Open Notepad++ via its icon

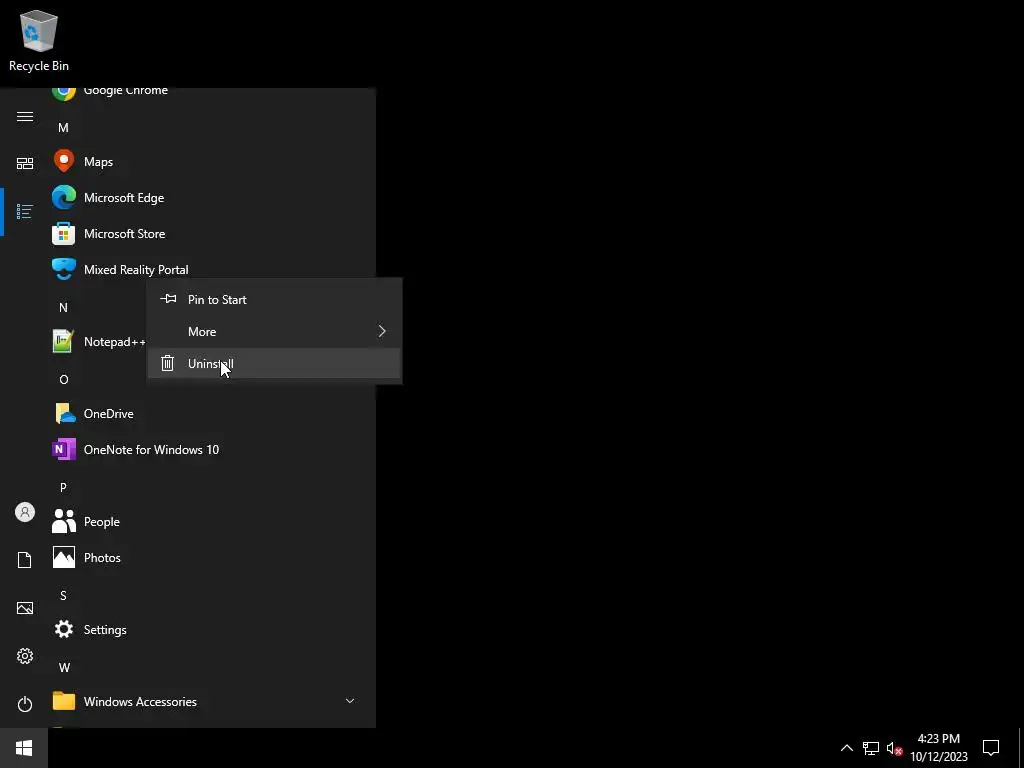[63, 341]
